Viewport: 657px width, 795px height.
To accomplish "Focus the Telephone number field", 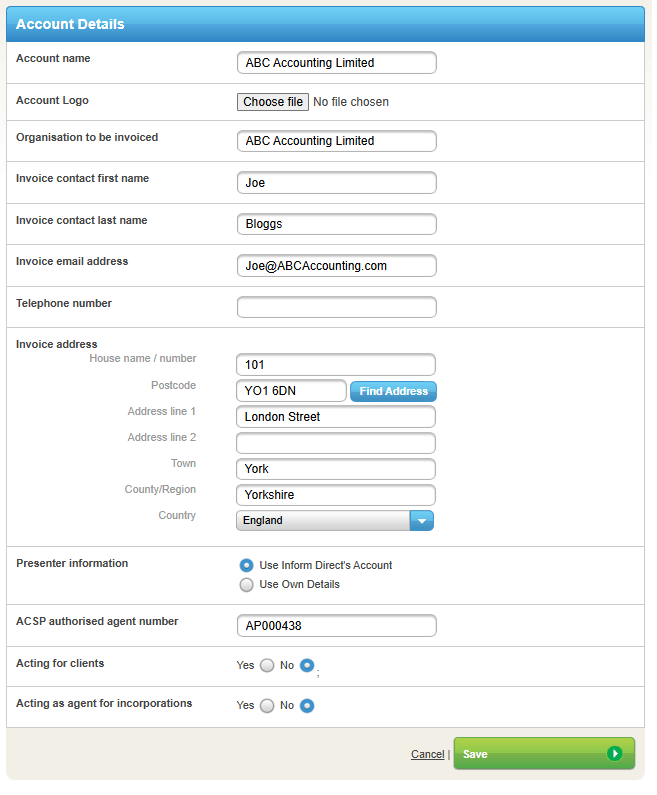I will pos(336,307).
